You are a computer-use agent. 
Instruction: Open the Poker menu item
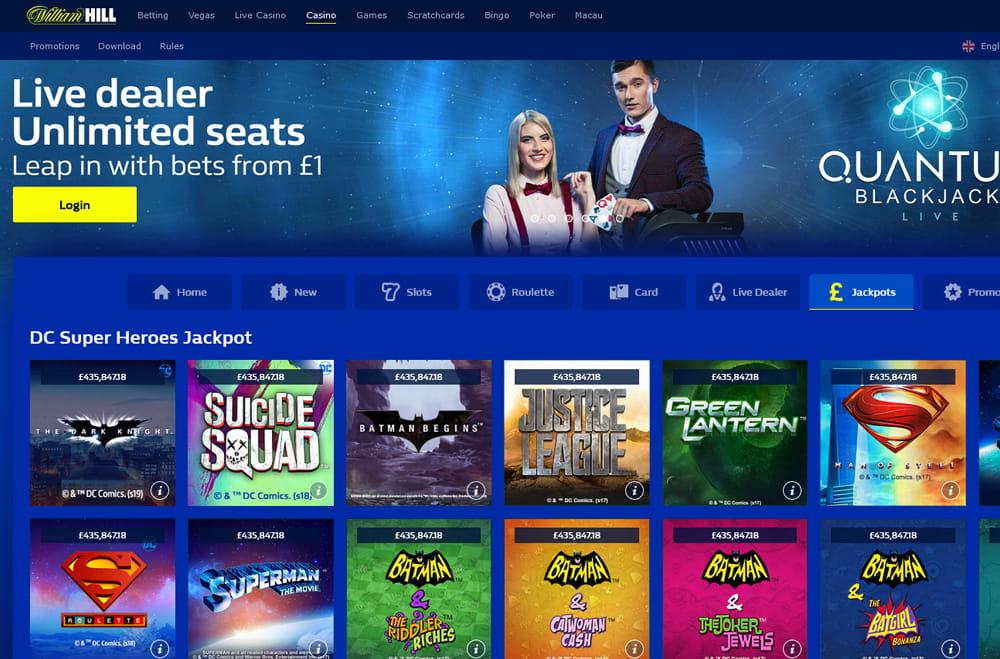point(542,15)
